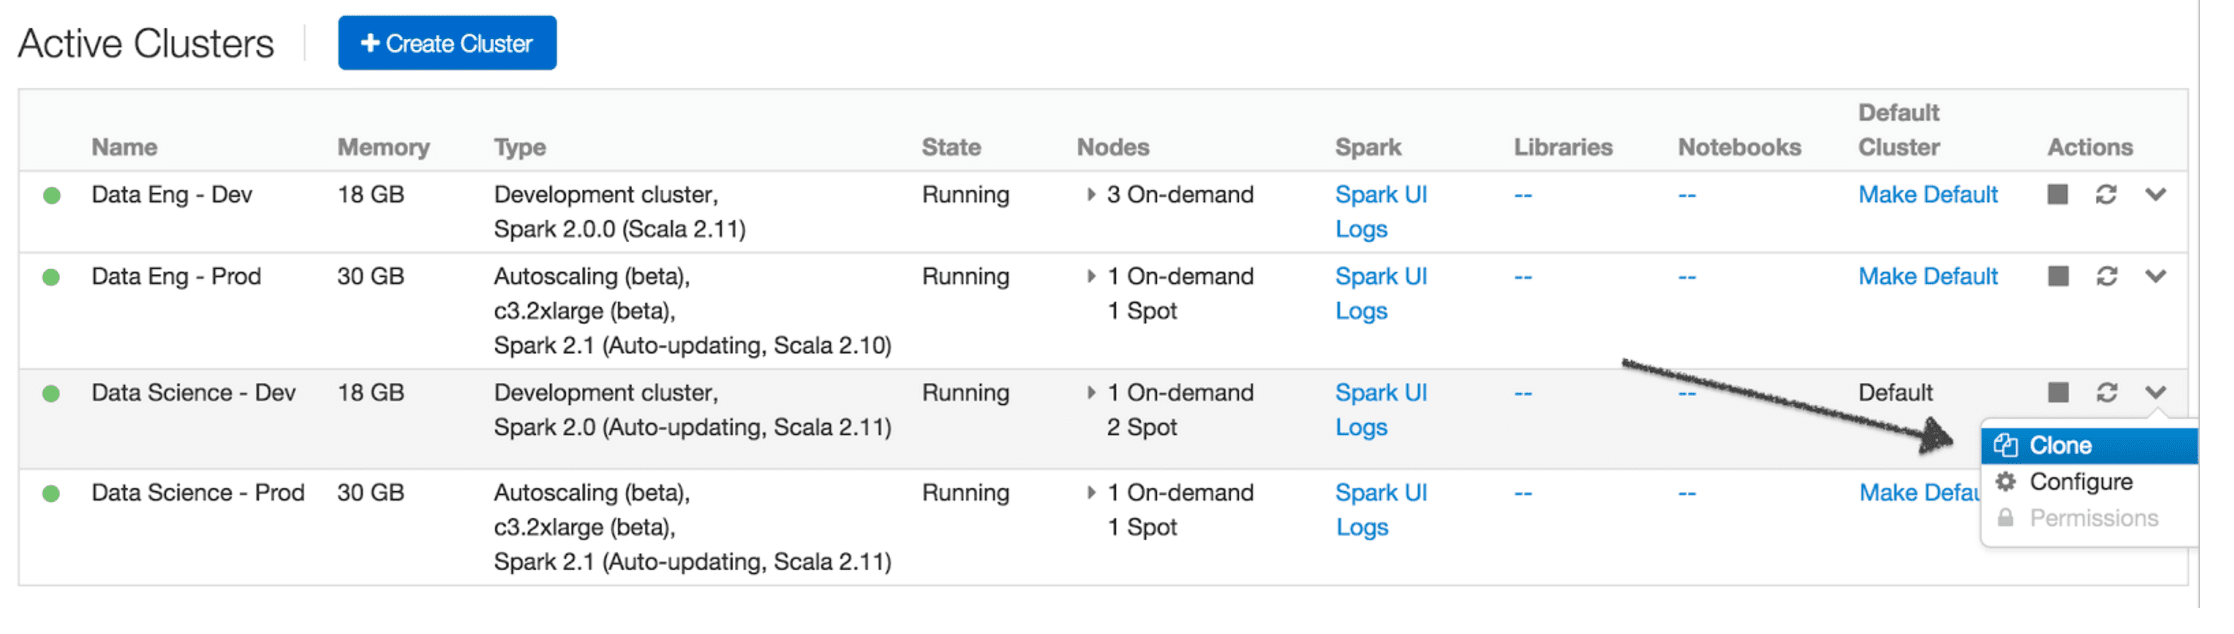This screenshot has height=634, width=2234.
Task: Sort table by Name column header
Action: [x=124, y=147]
